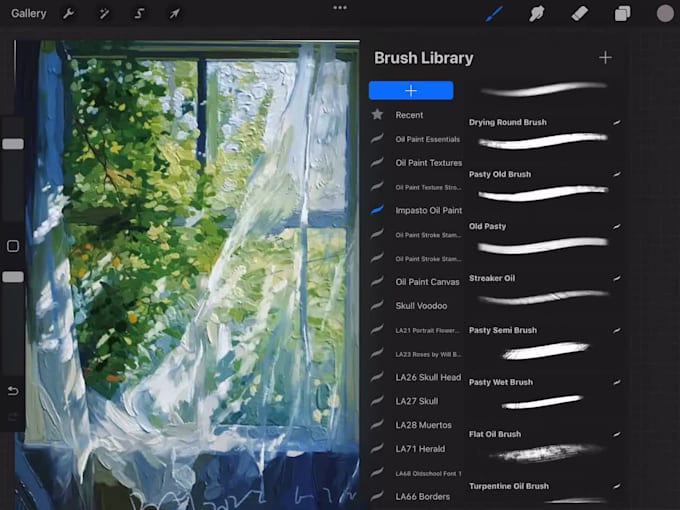Tap the small brush icon beside Pasty Wet Brush
This screenshot has height=510, width=680.
click(x=617, y=382)
